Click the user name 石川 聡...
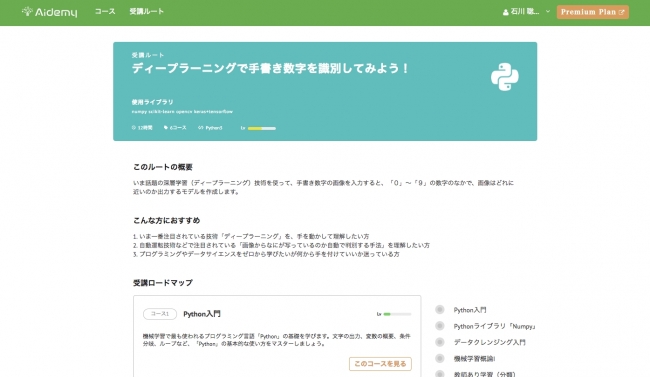The image size is (650, 377). click(x=525, y=12)
